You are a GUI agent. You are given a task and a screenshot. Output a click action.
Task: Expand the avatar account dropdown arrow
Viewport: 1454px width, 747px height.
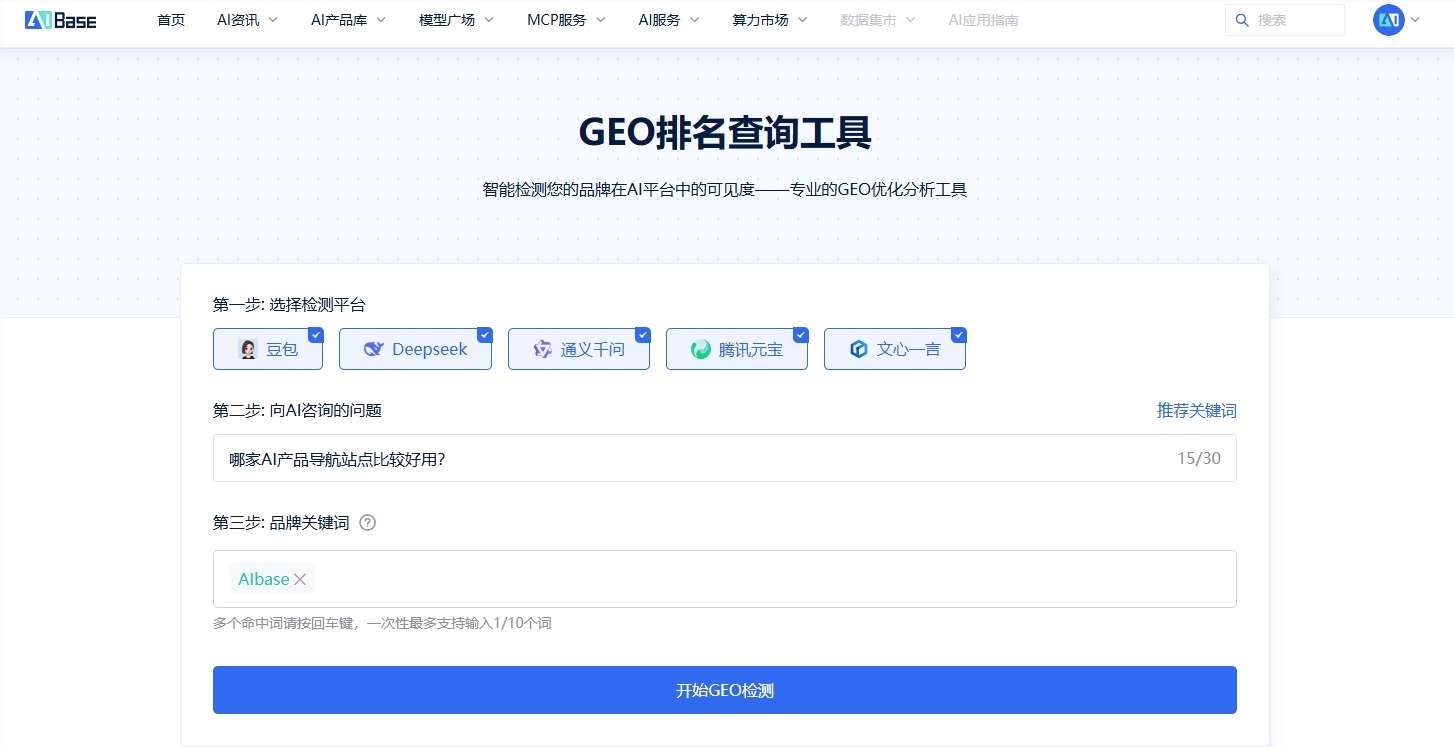tap(1413, 19)
